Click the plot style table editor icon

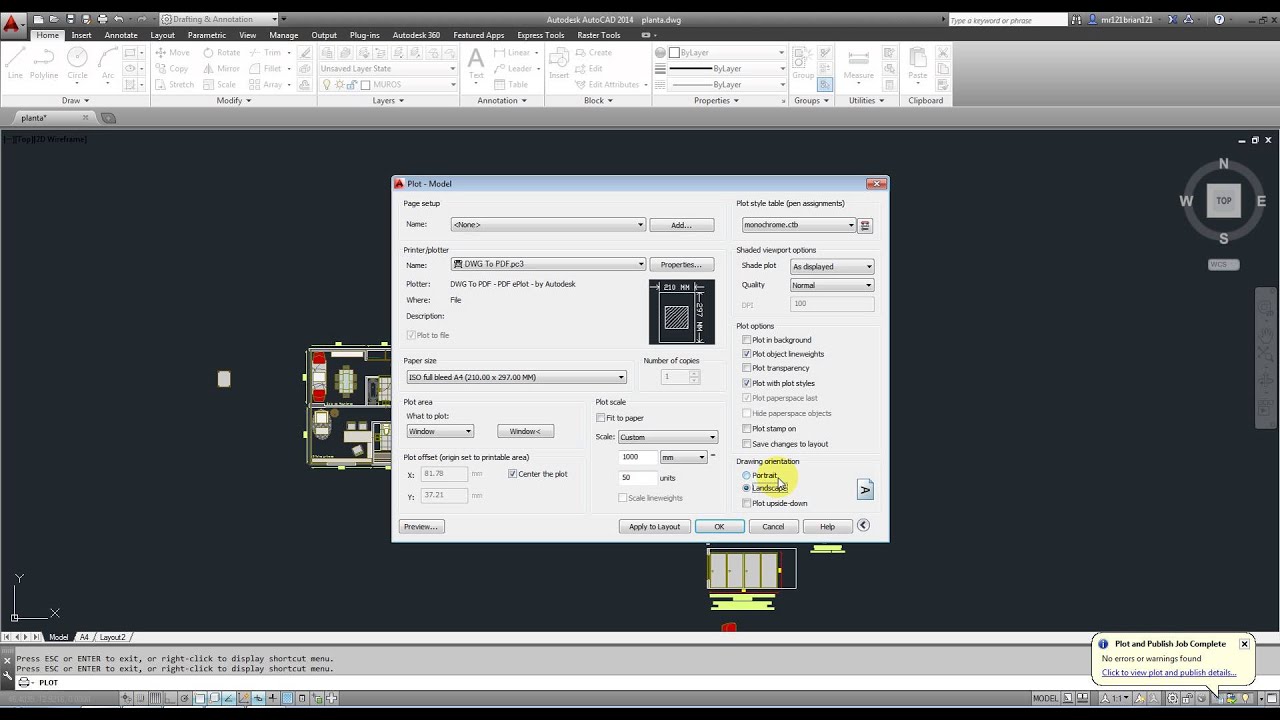point(866,225)
